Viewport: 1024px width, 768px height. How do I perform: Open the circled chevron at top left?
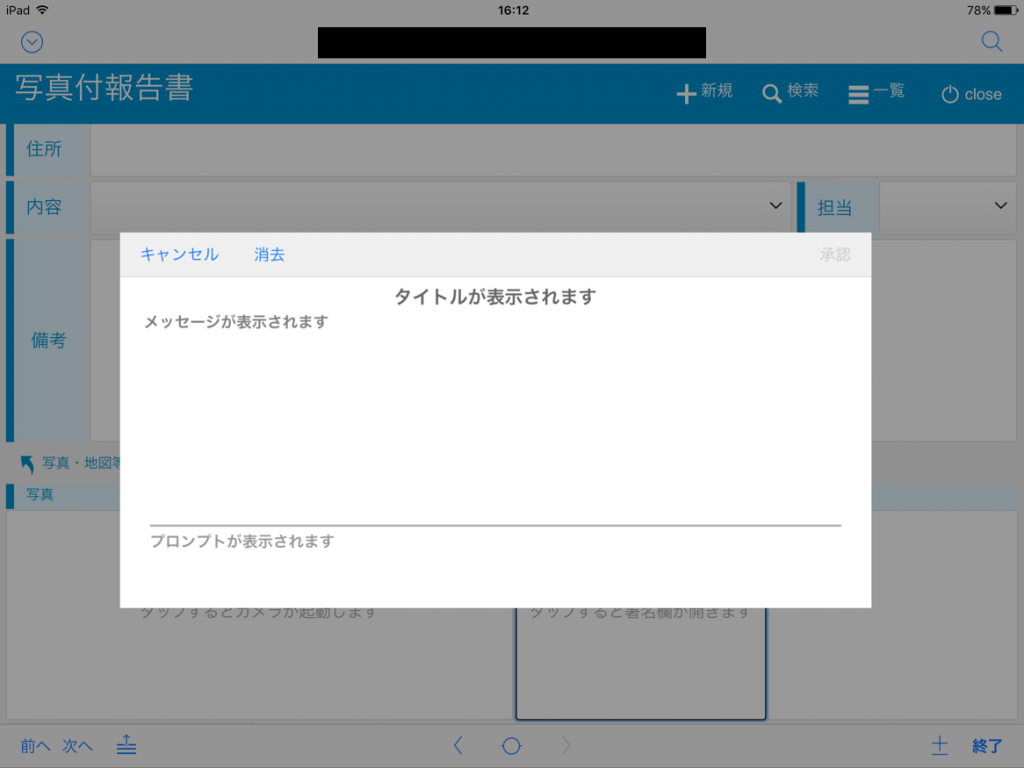(31, 41)
